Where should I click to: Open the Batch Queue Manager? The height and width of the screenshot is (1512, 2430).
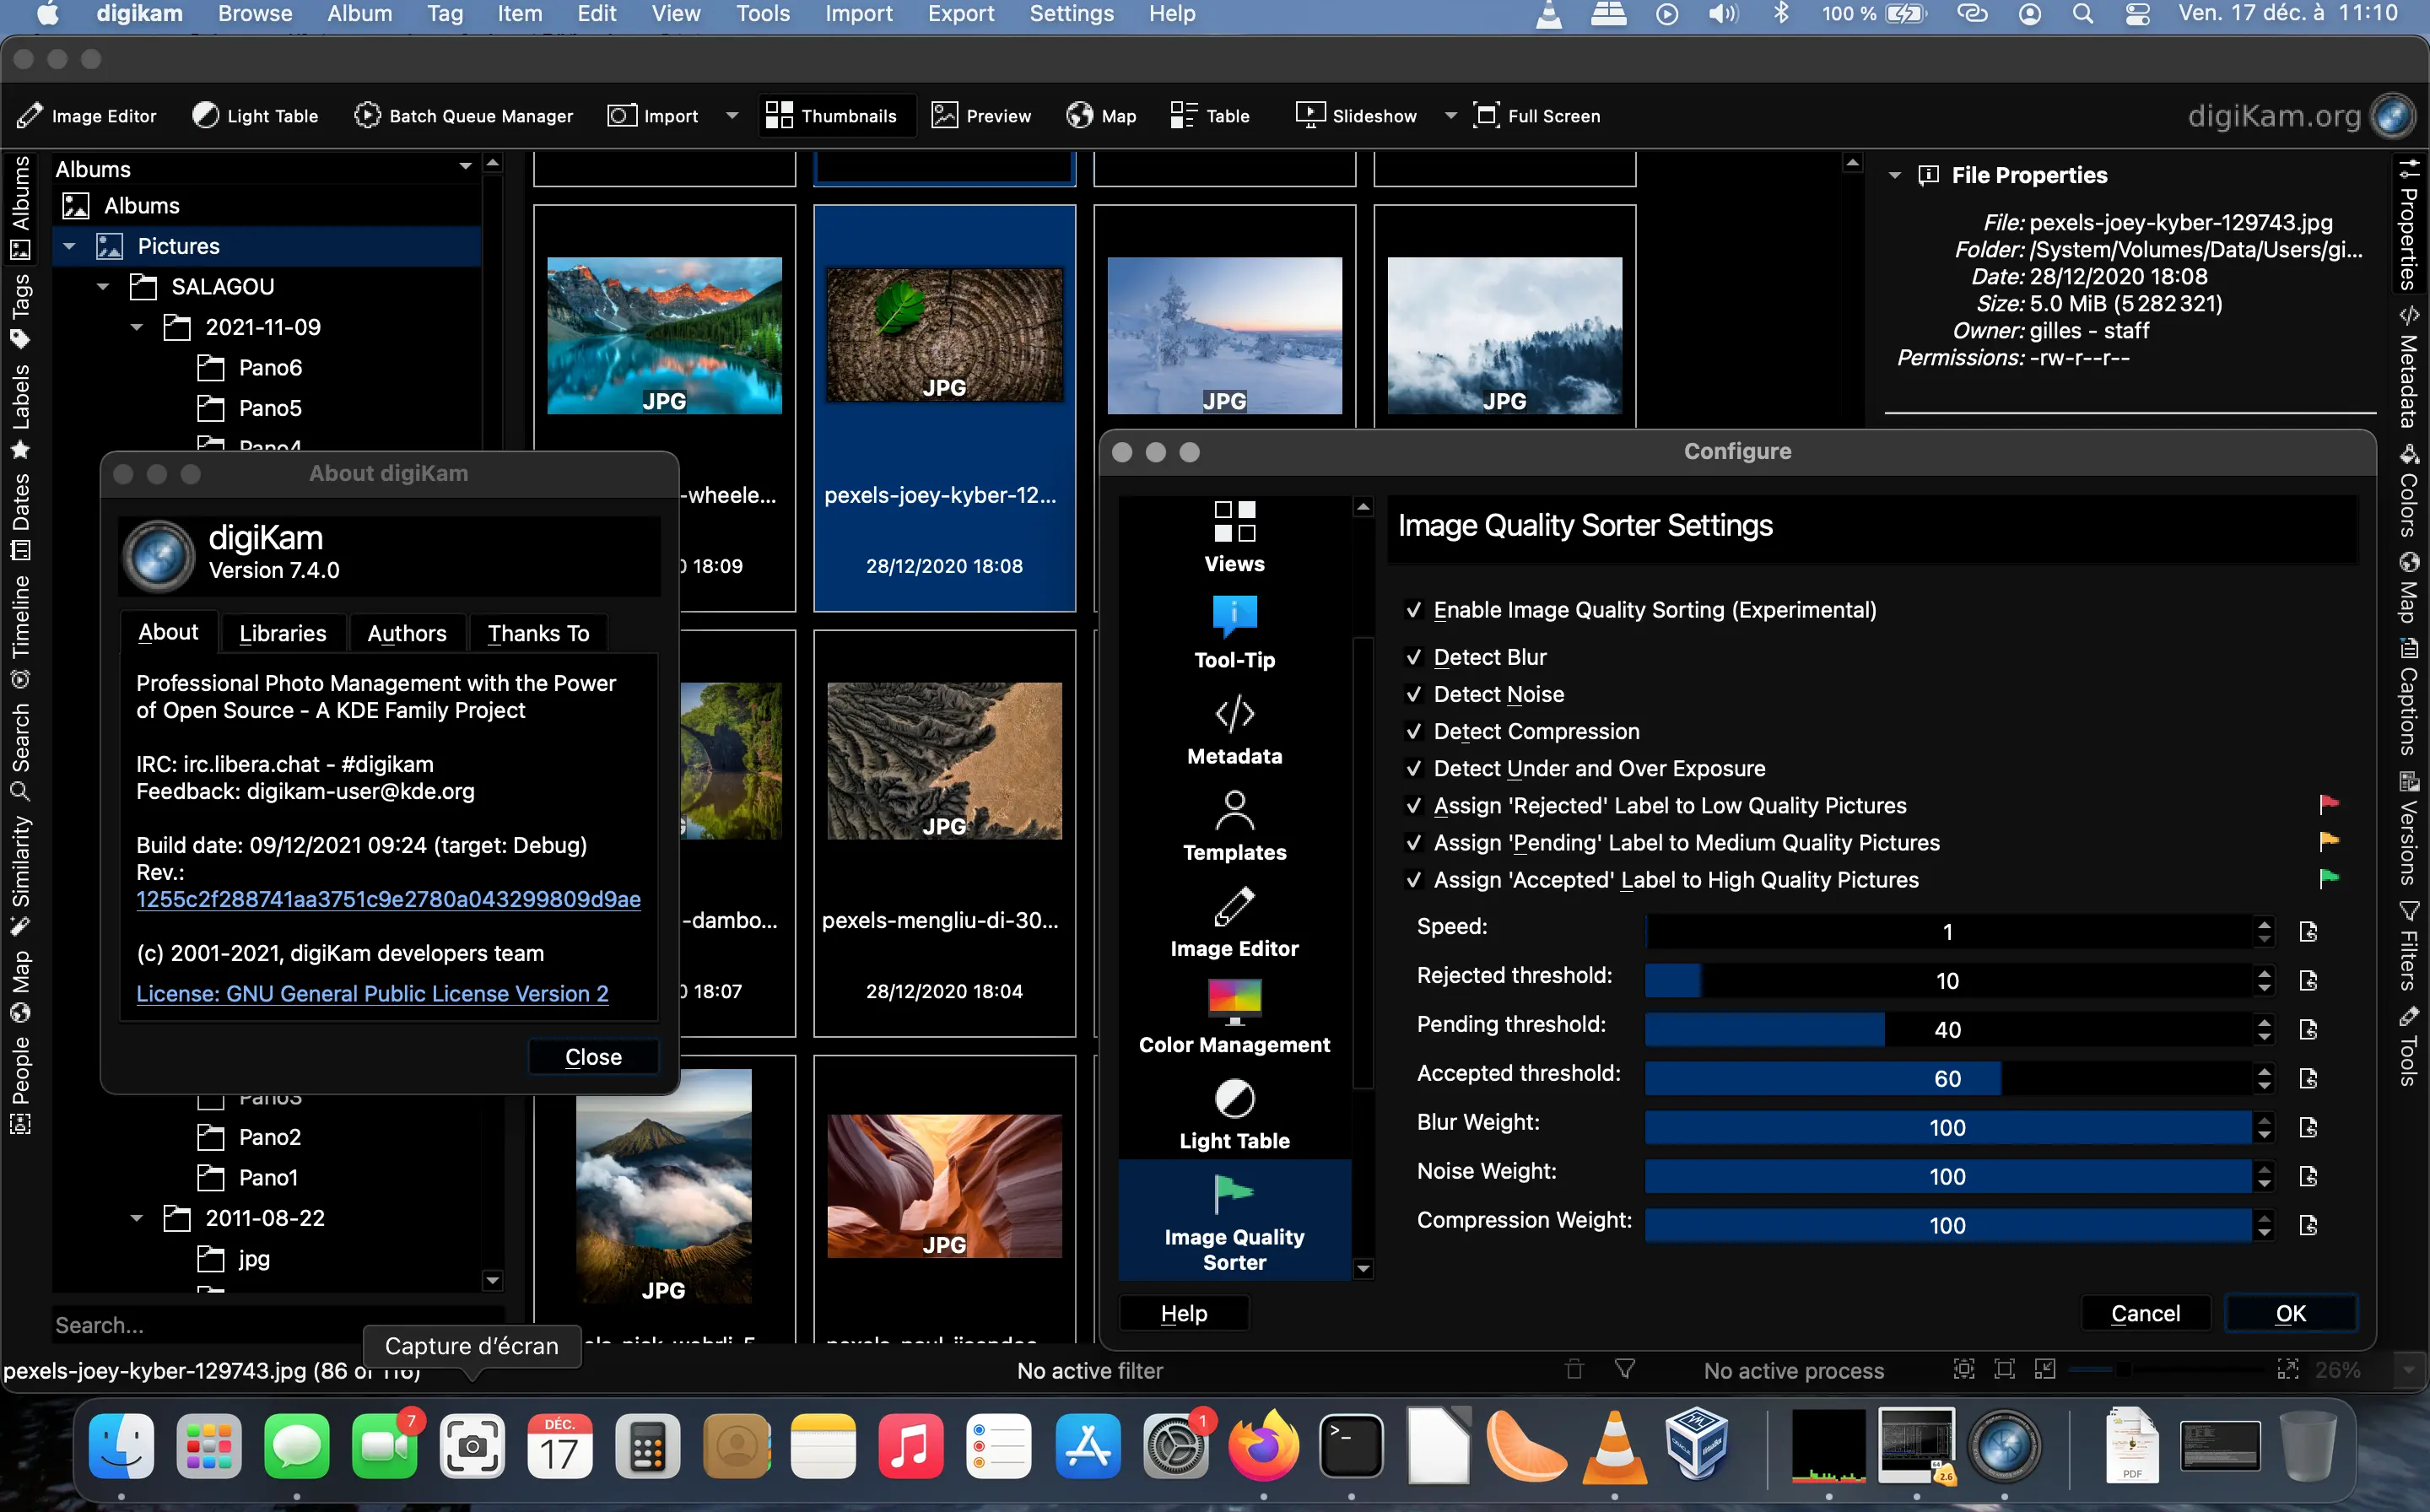click(x=463, y=115)
